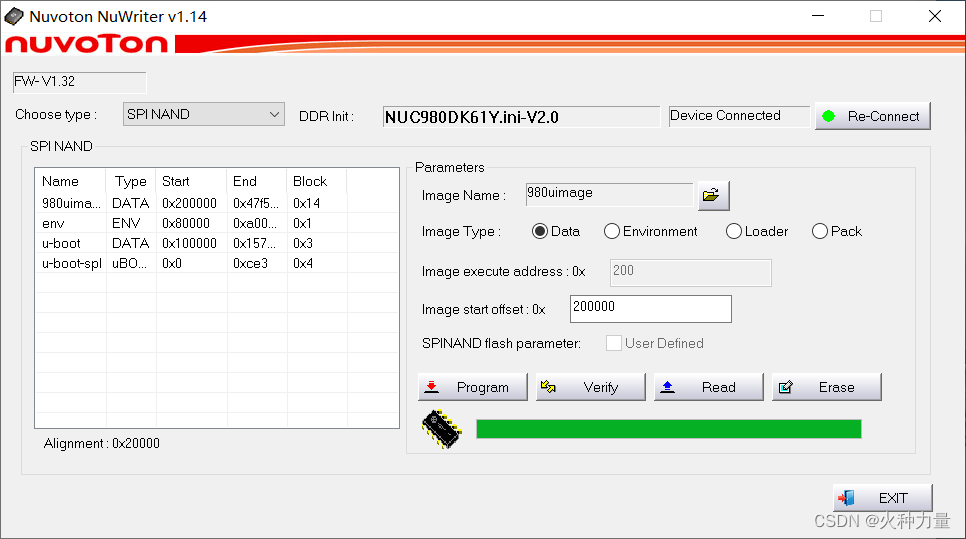Click the Alignment : 0x20000 text
Image resolution: width=966 pixels, height=539 pixels.
[102, 444]
